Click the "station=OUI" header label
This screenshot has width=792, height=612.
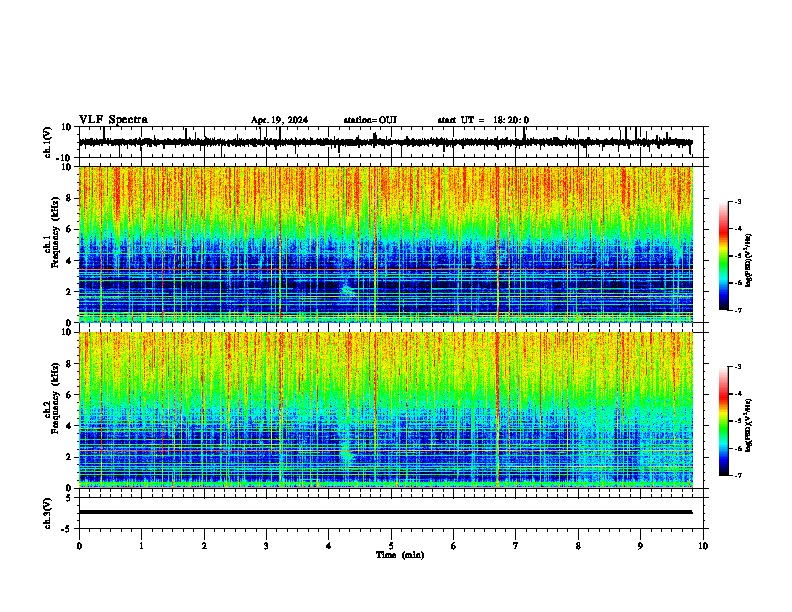point(370,120)
